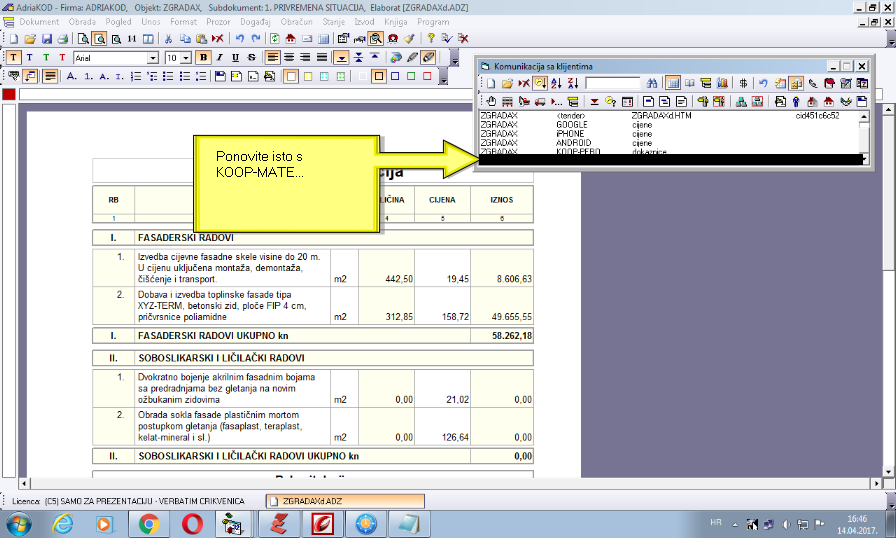Click the red truck icon in communication window
Screen dimensions: 896x538
point(540,102)
